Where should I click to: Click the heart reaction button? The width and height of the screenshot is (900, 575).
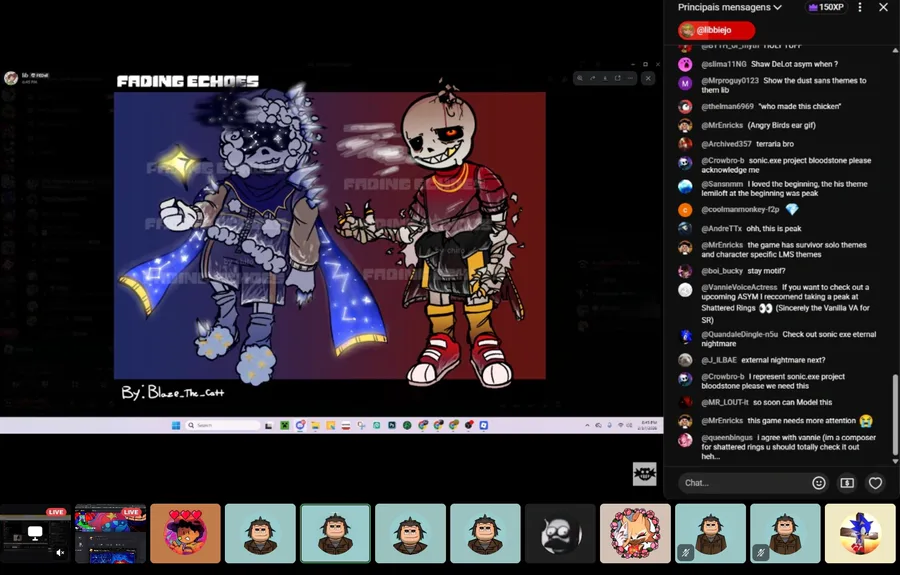coord(875,483)
